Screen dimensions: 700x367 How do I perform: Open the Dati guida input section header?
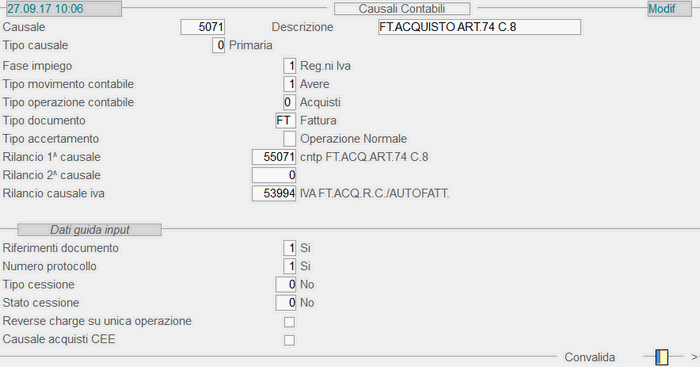(89, 230)
